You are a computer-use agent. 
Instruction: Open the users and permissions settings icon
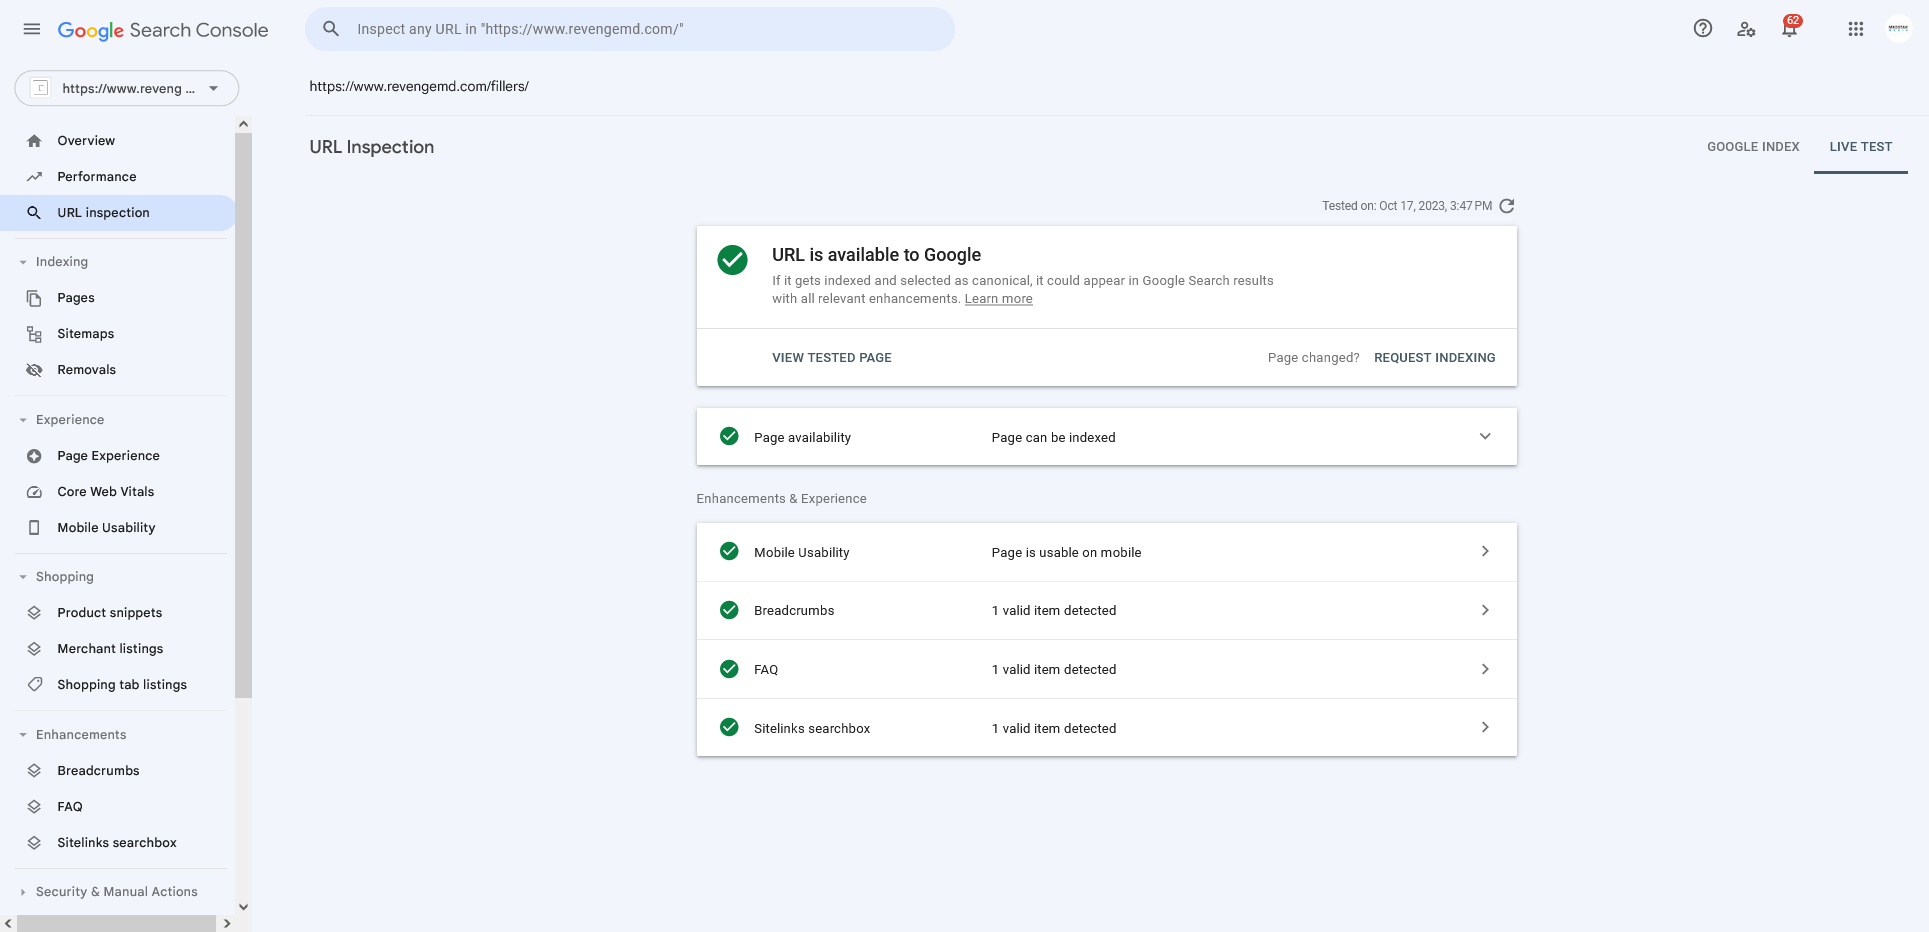(1746, 29)
